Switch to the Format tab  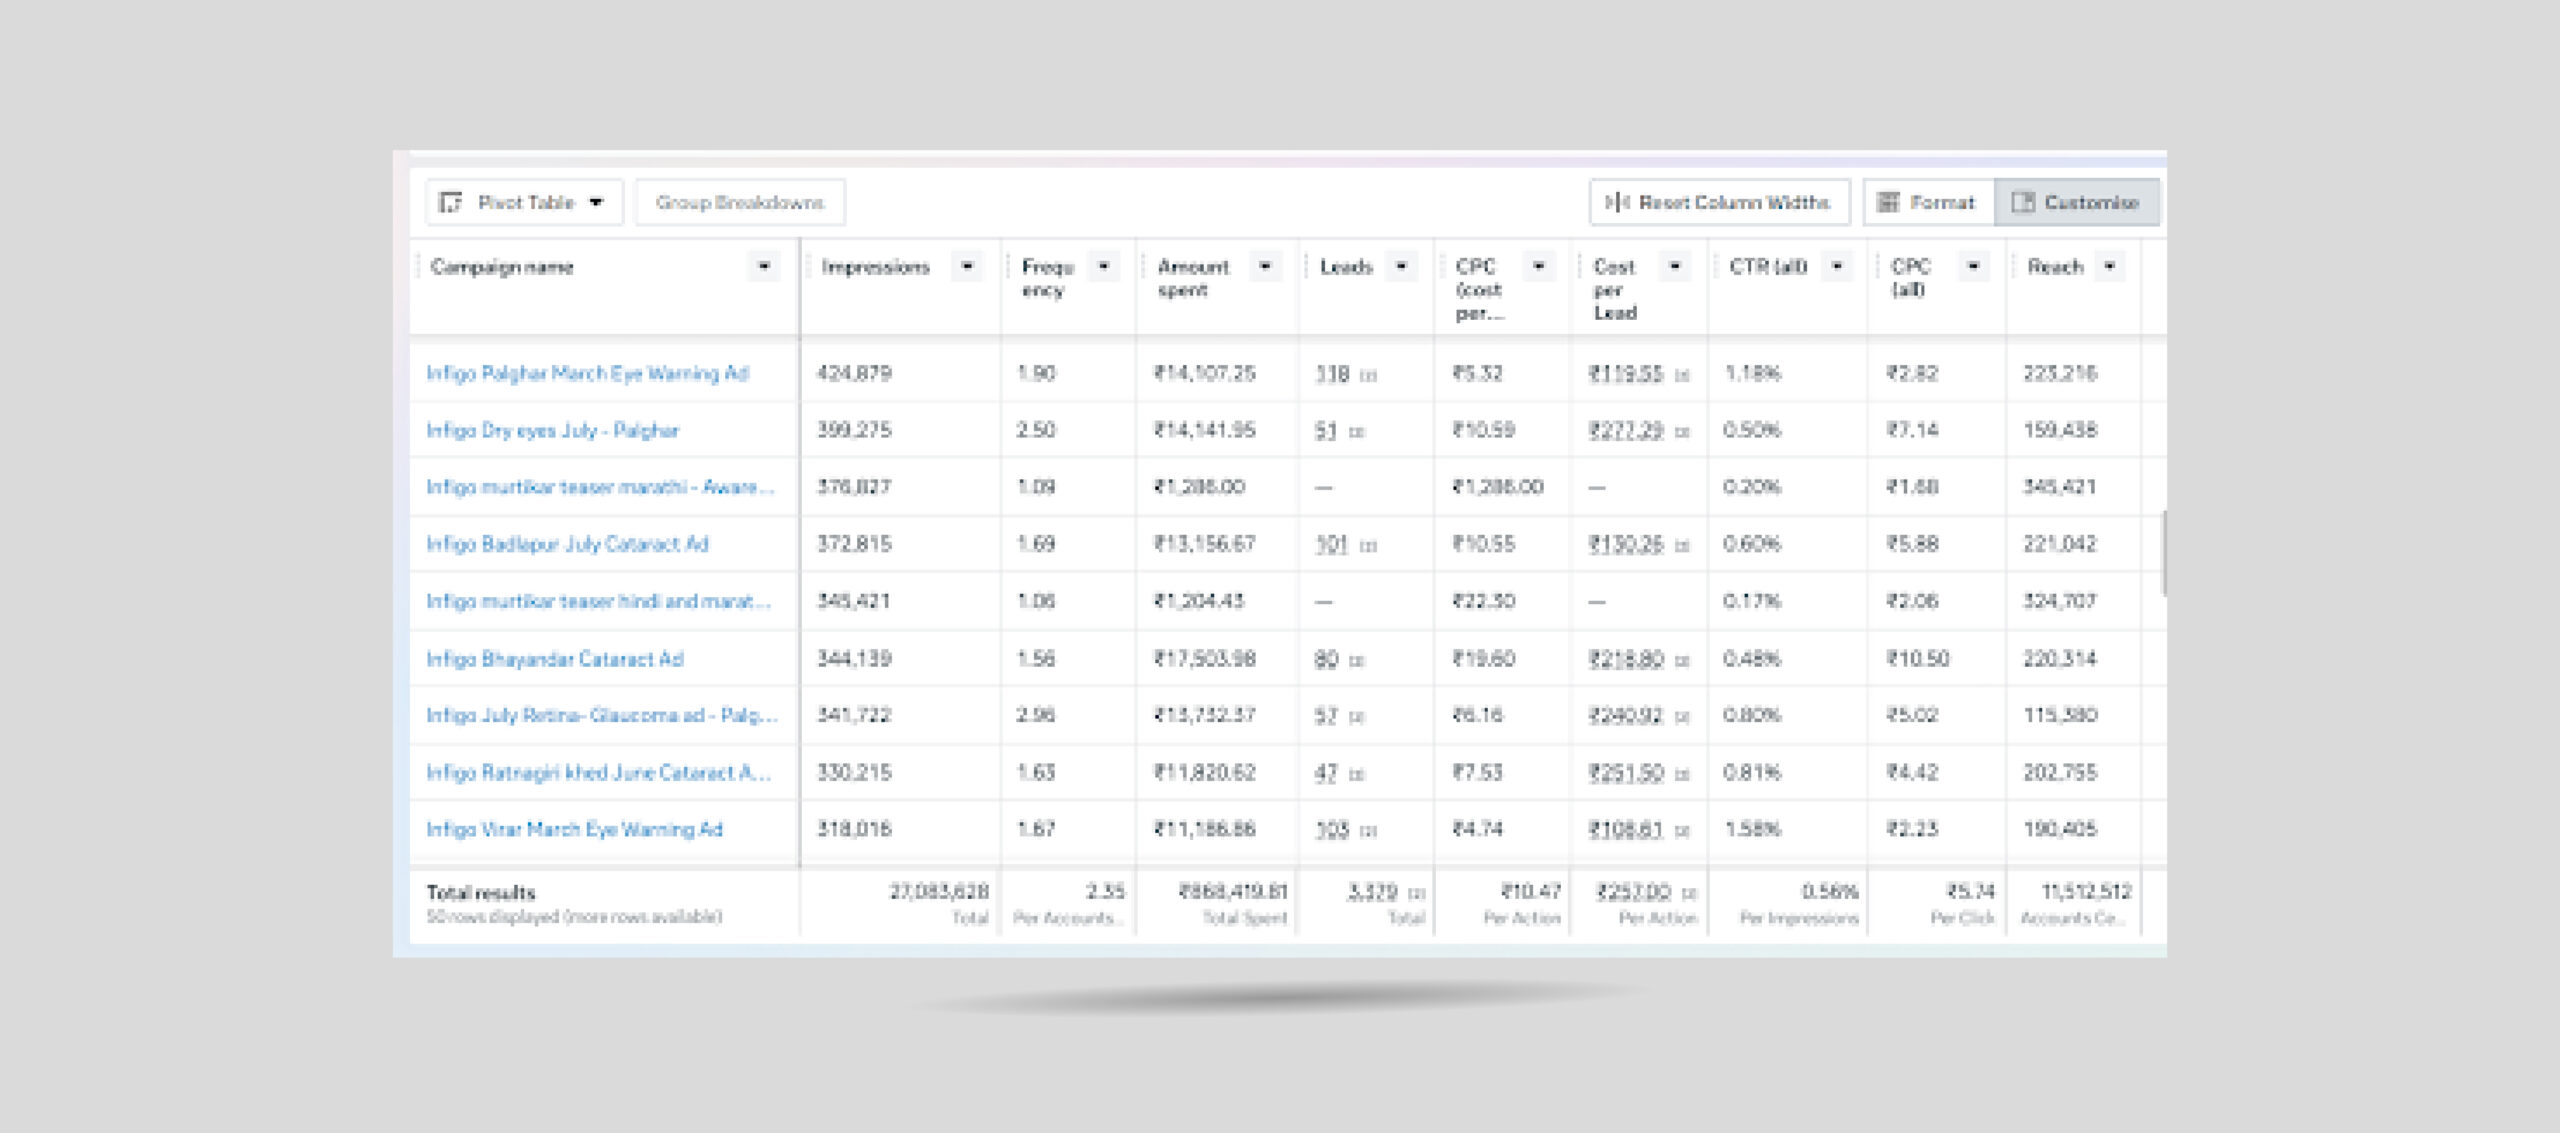pos(1928,203)
